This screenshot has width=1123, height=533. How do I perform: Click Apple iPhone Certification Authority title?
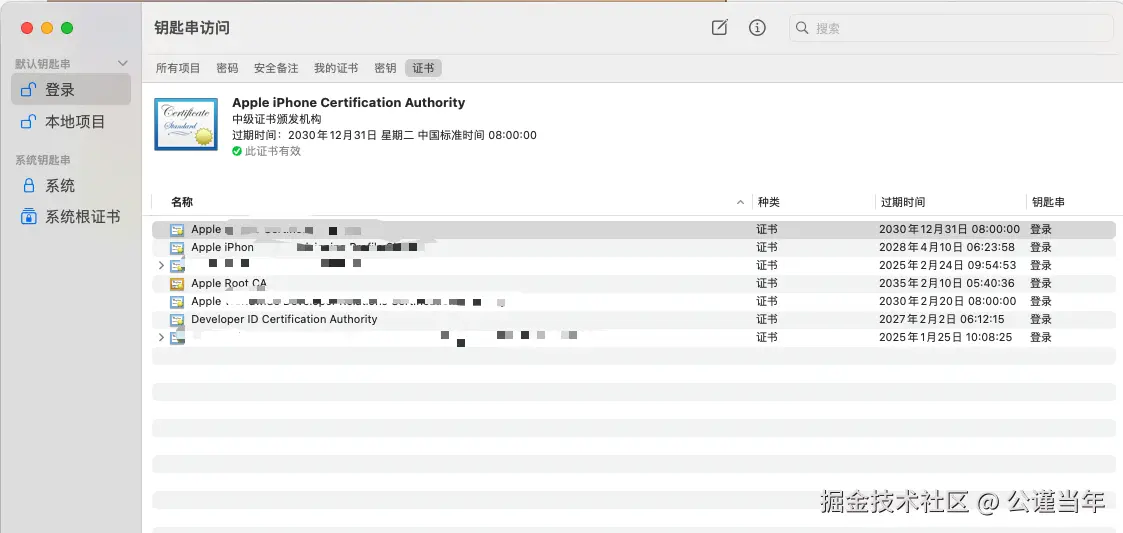point(349,102)
